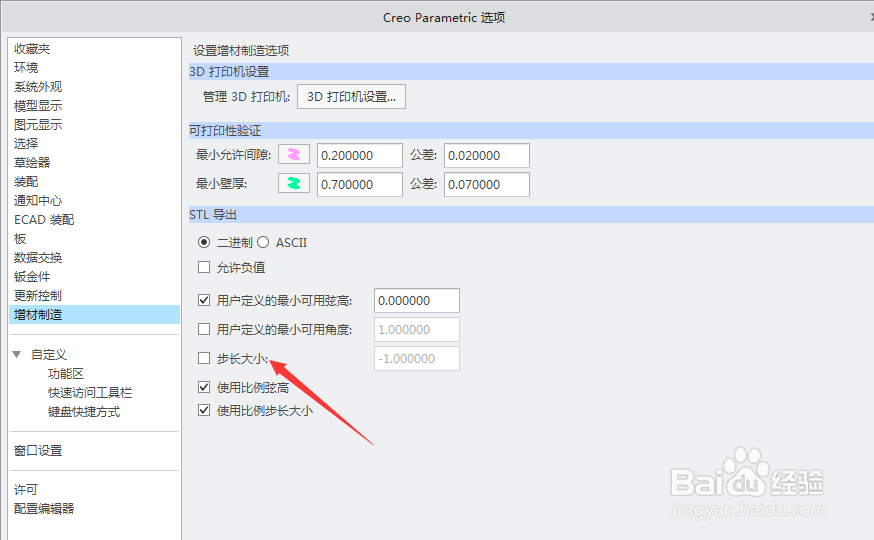
Task: Edit 最小允许间隙 公差 field 0.020000
Action: (487, 155)
